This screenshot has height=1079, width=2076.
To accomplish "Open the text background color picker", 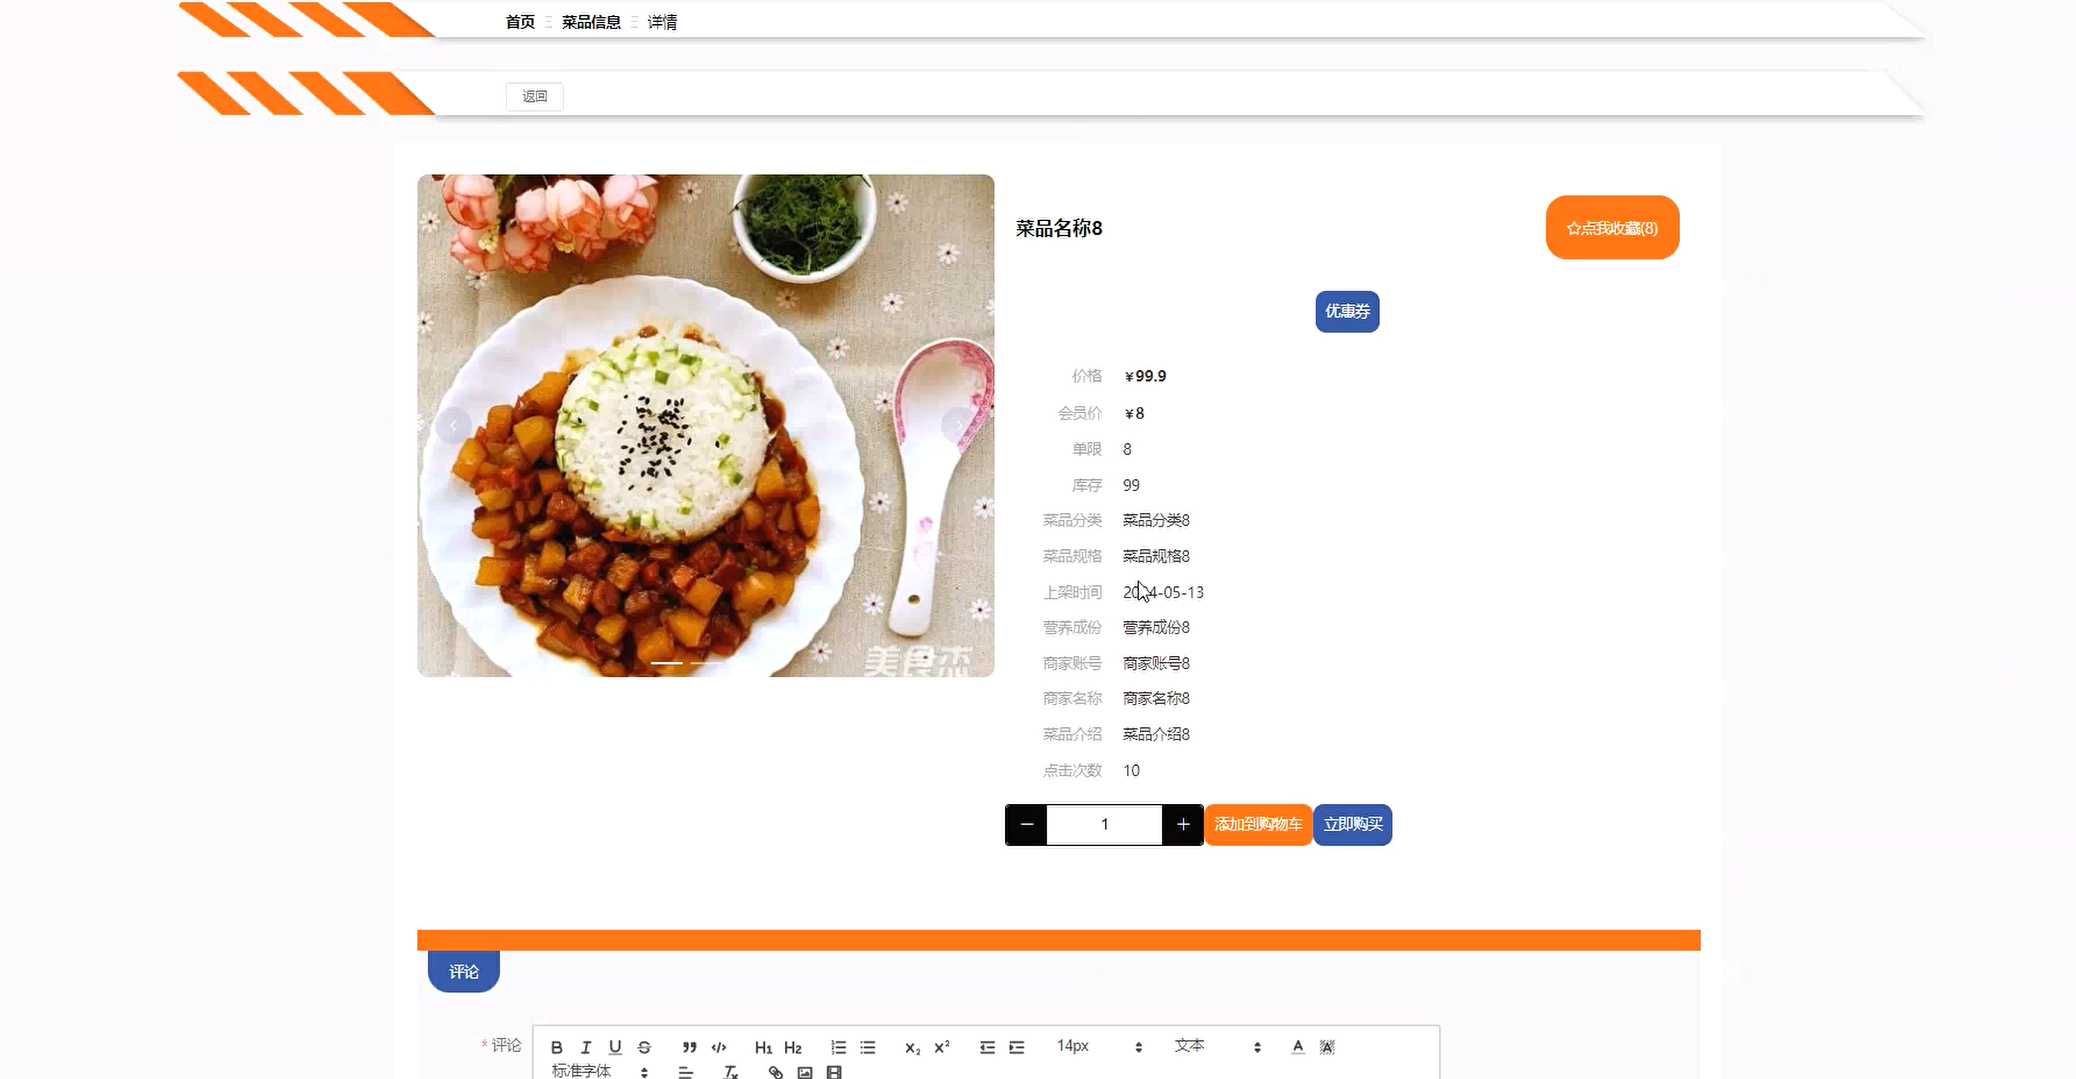I will (x=1327, y=1047).
